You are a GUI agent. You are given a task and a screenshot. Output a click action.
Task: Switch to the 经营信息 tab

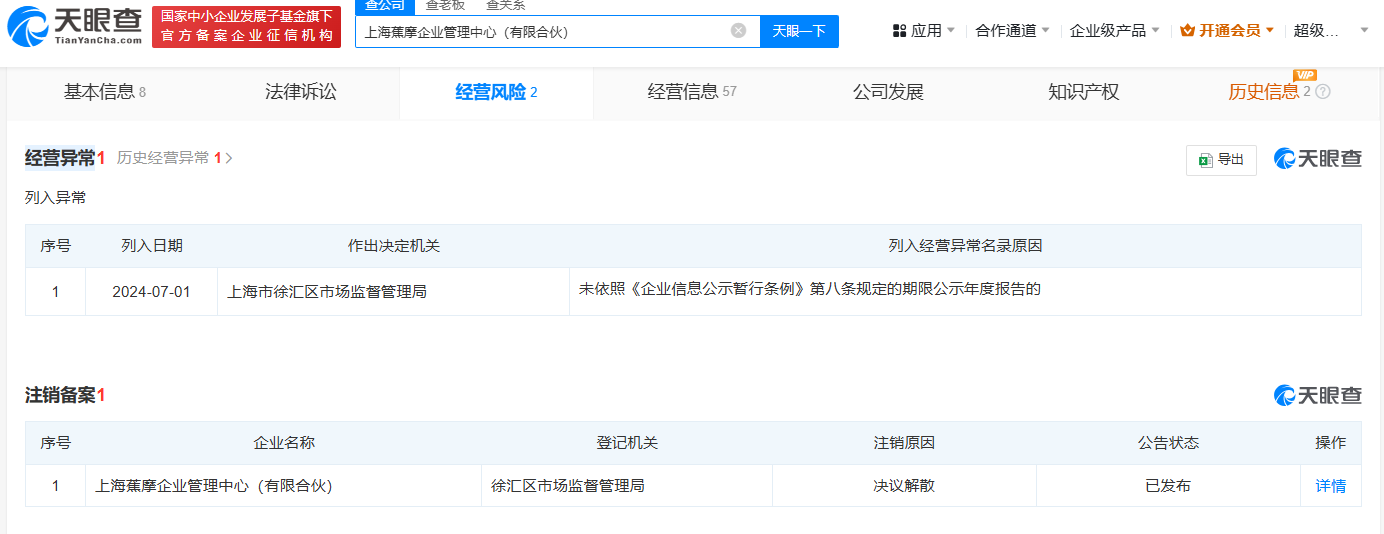(691, 92)
